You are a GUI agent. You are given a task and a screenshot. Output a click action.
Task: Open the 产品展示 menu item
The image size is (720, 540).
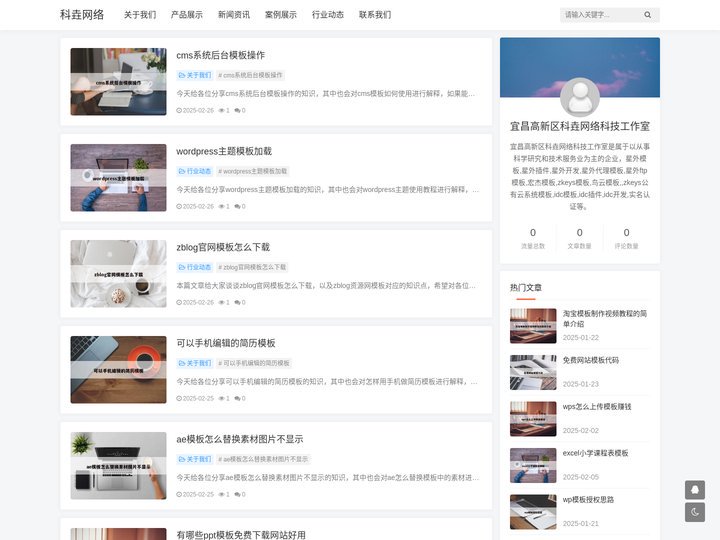click(x=186, y=15)
